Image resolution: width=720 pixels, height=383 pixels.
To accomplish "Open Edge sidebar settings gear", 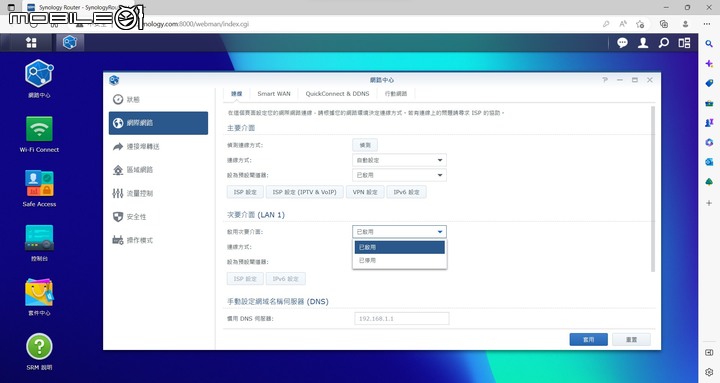I will [709, 372].
